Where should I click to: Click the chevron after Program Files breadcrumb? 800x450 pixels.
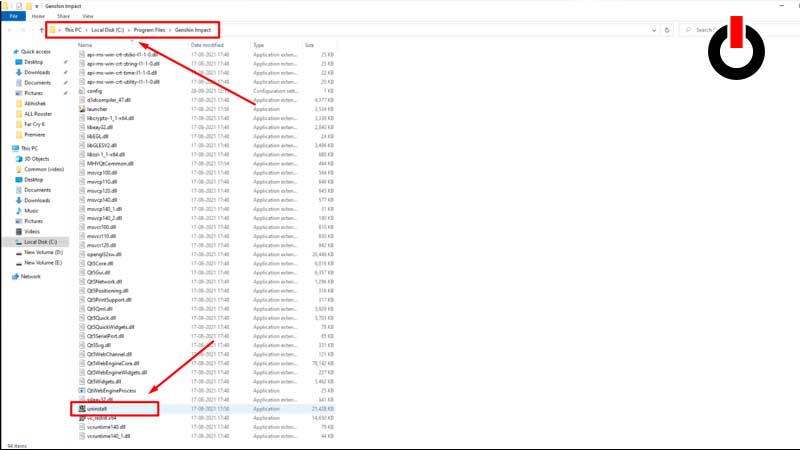(x=170, y=30)
